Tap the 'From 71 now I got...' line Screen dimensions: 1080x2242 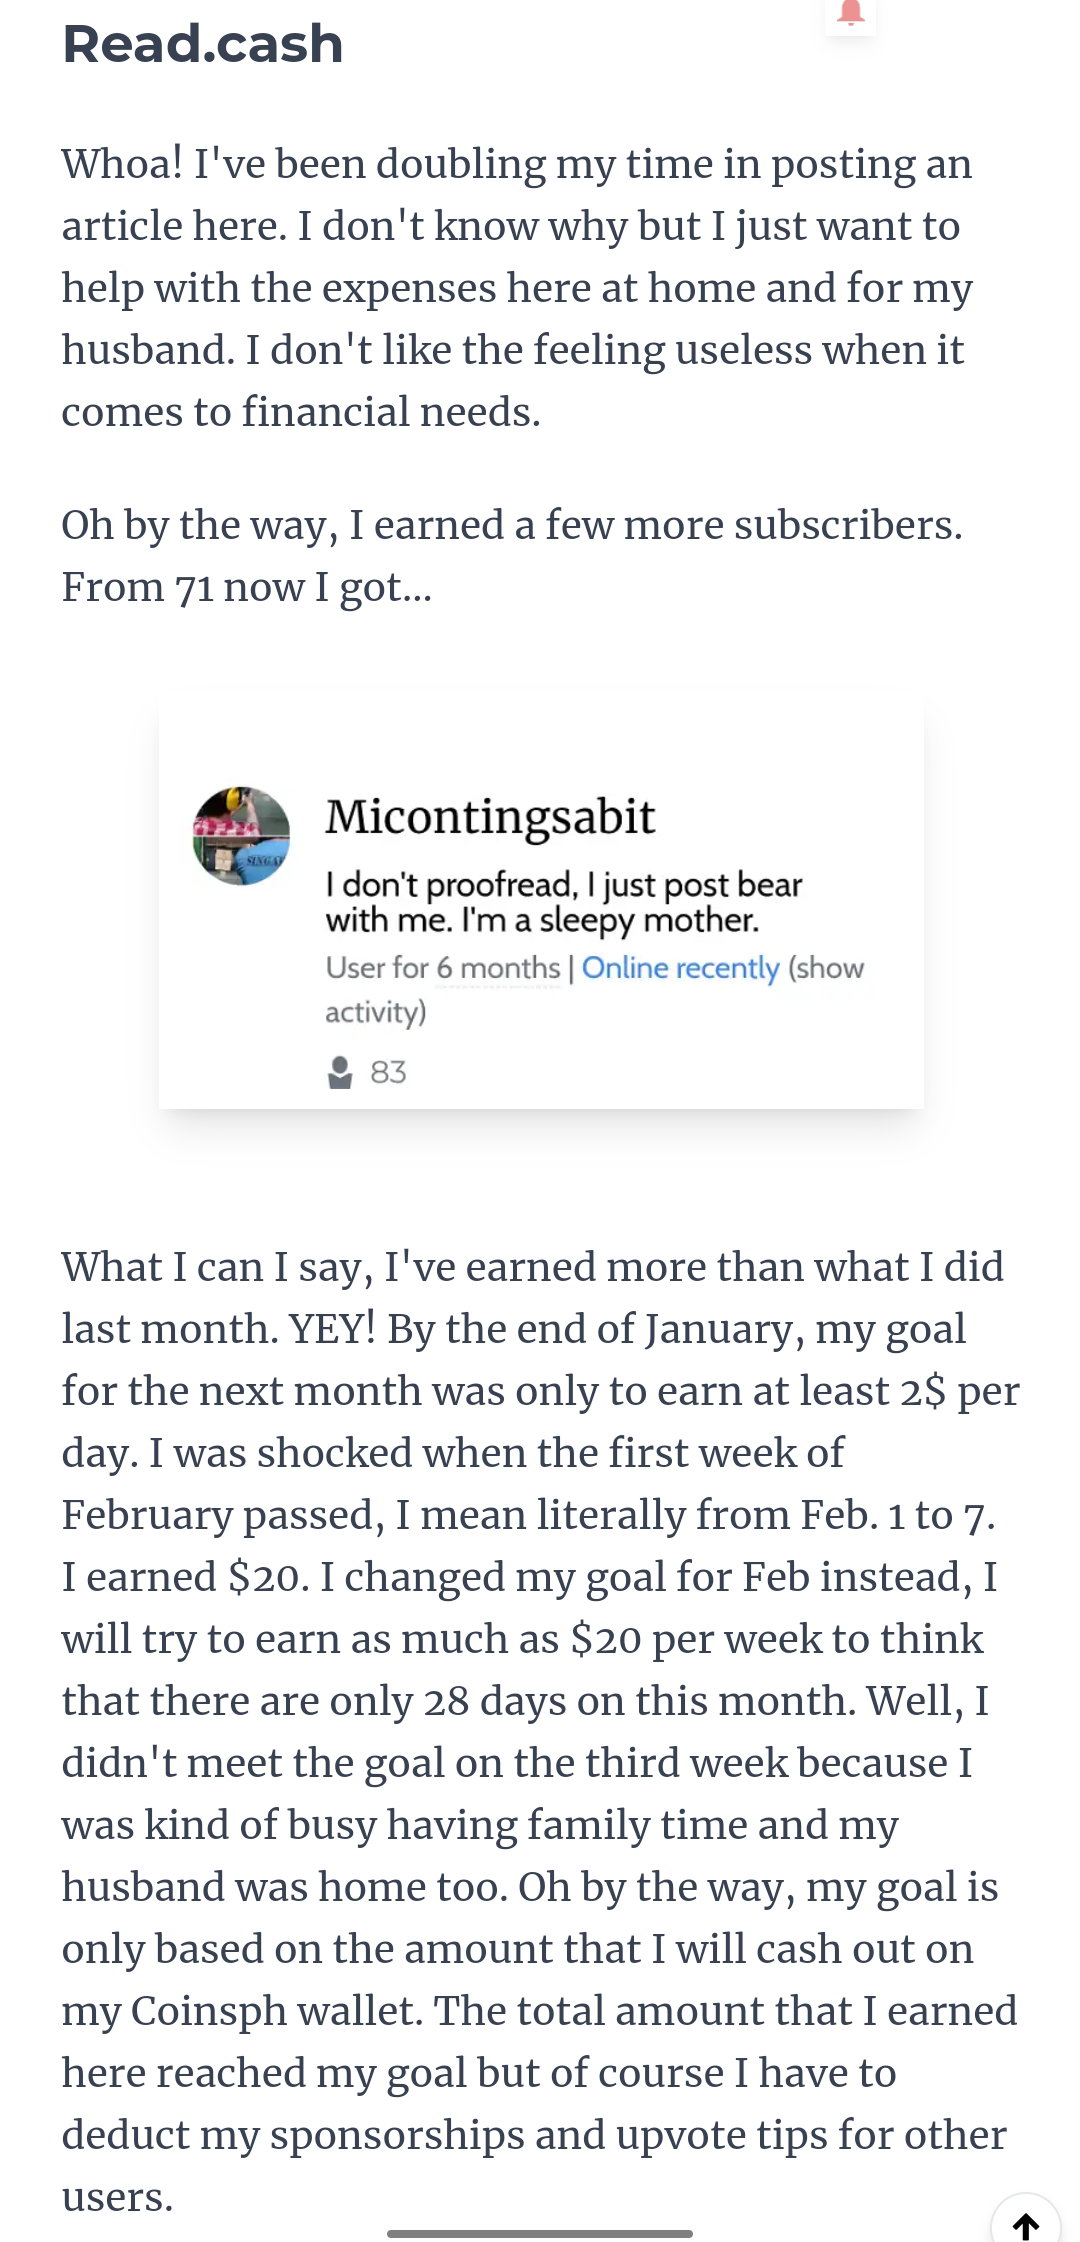[247, 587]
